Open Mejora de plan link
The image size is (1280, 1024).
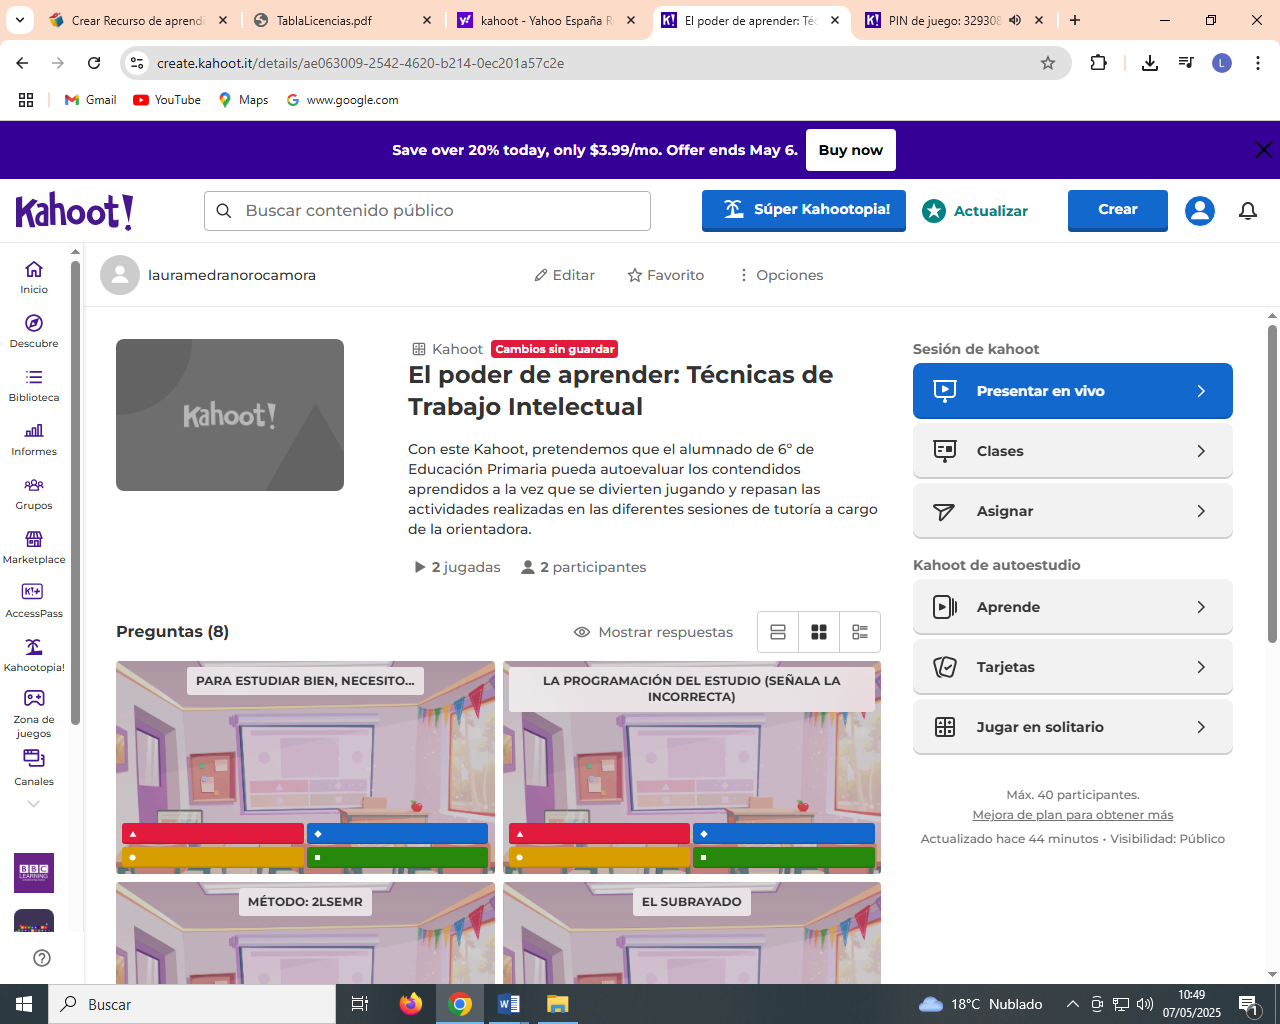[1073, 815]
